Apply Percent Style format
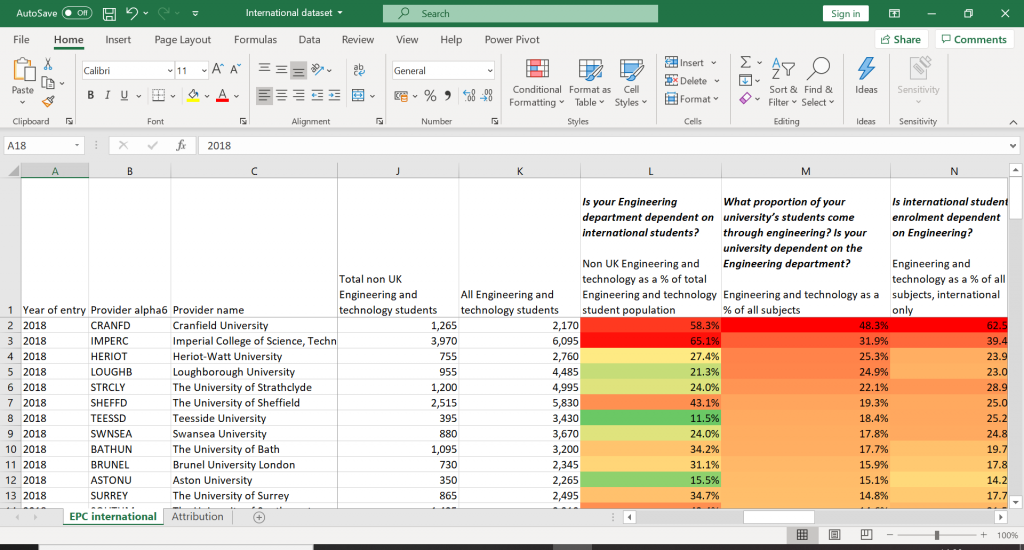This screenshot has height=550, width=1024. click(430, 95)
